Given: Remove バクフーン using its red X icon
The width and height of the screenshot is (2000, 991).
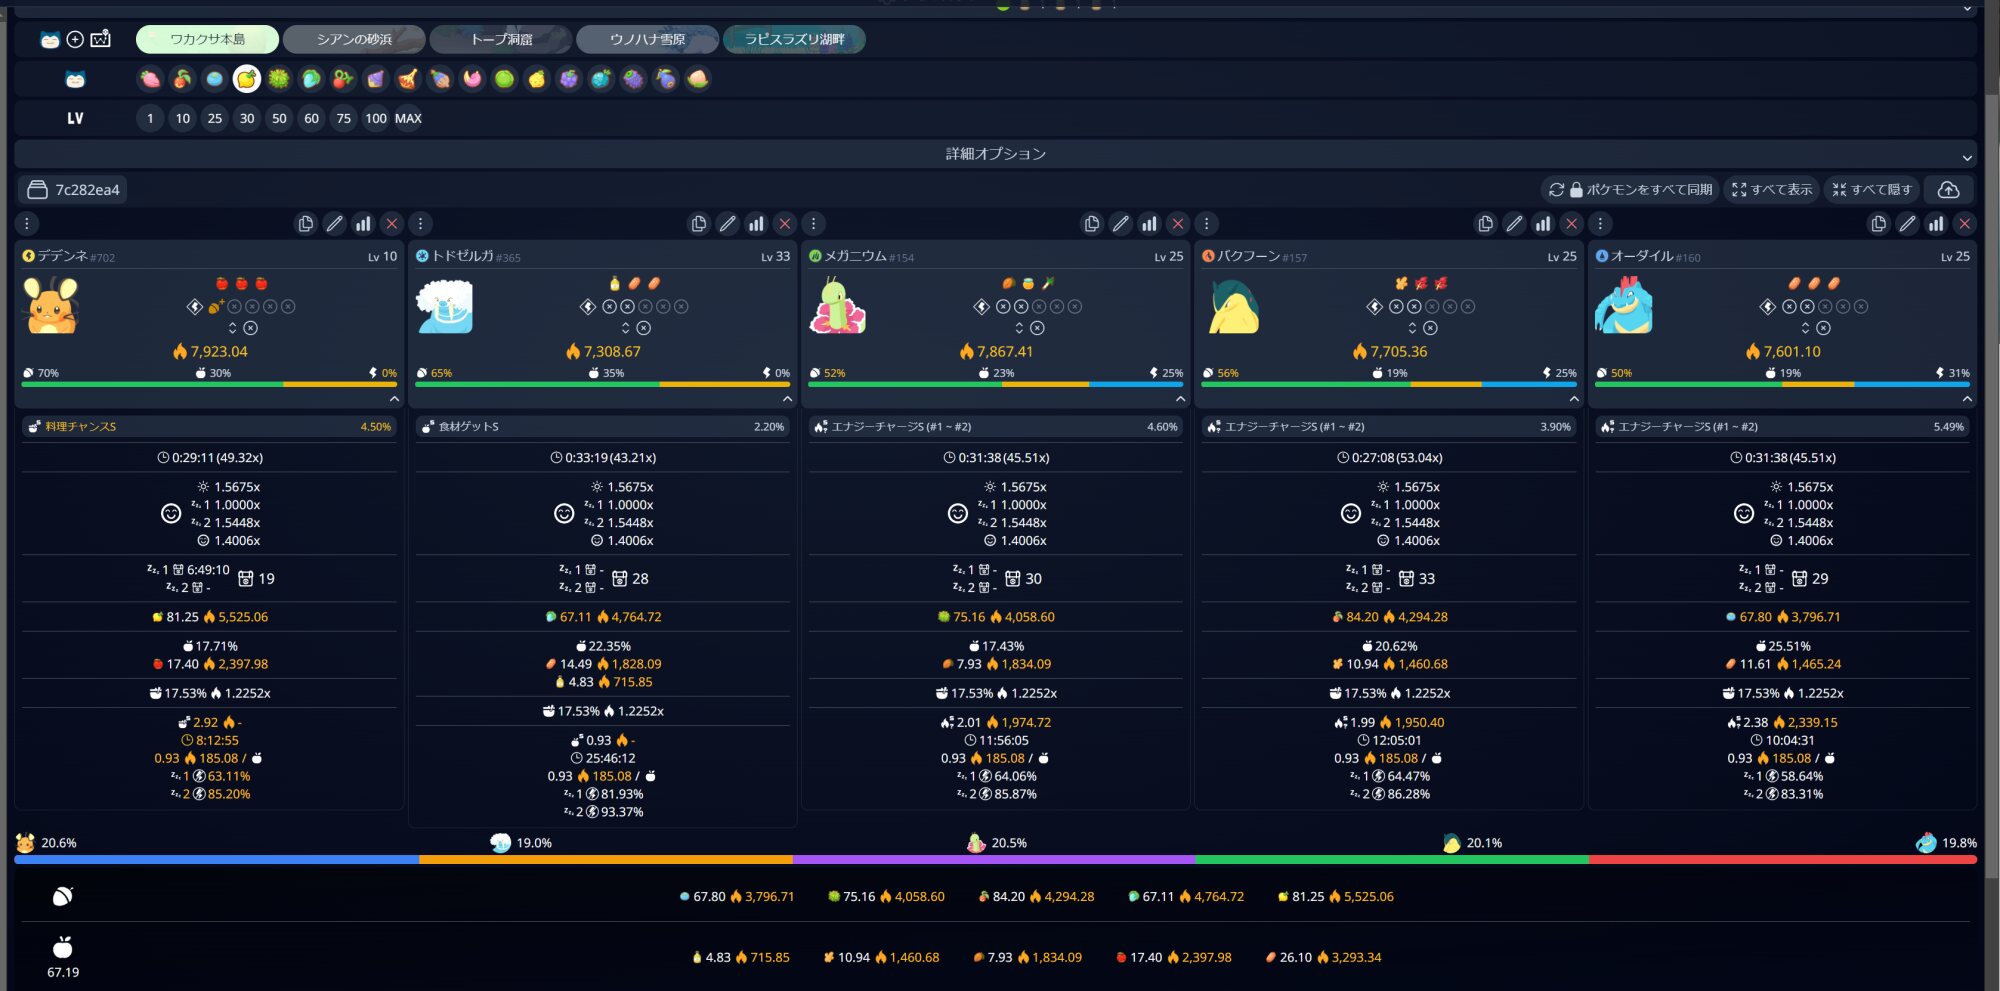Looking at the screenshot, I should [1571, 224].
